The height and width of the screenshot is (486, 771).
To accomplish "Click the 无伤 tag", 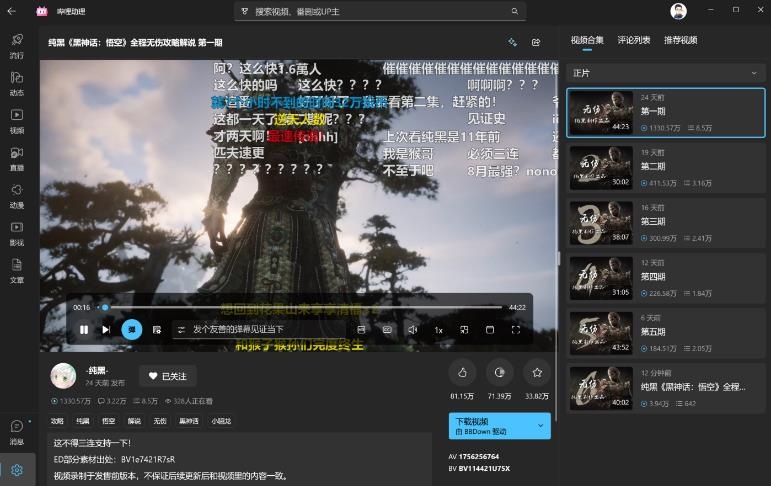I will tap(160, 421).
